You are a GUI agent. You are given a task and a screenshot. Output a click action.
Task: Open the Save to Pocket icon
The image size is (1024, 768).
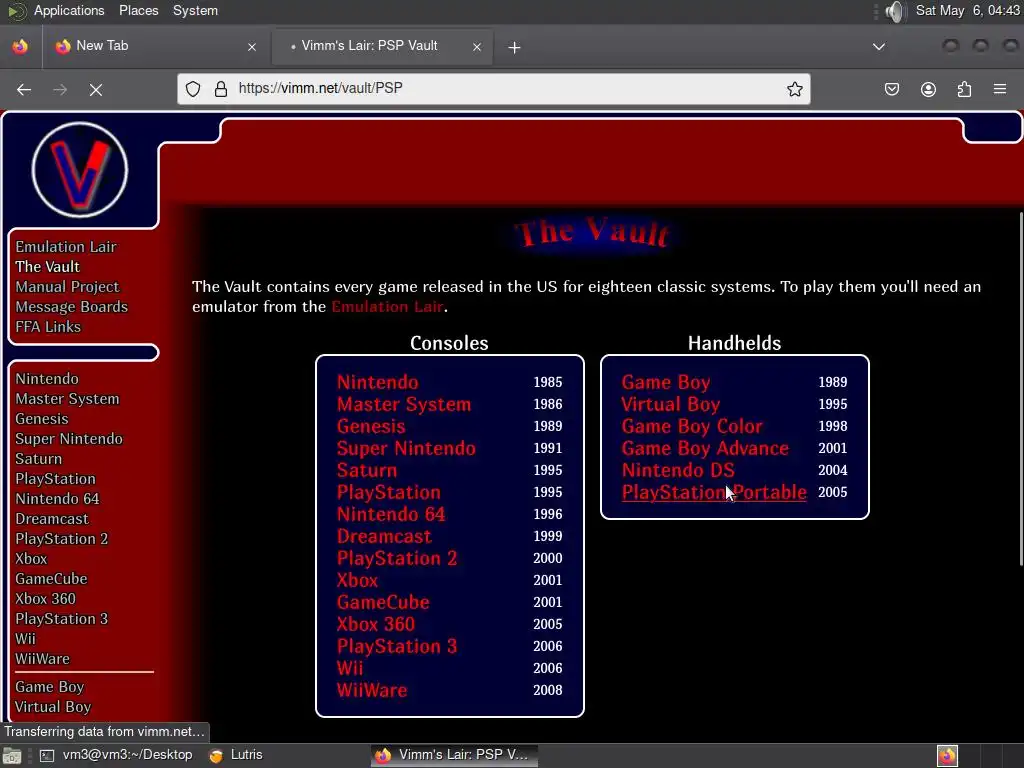pyautogui.click(x=891, y=89)
